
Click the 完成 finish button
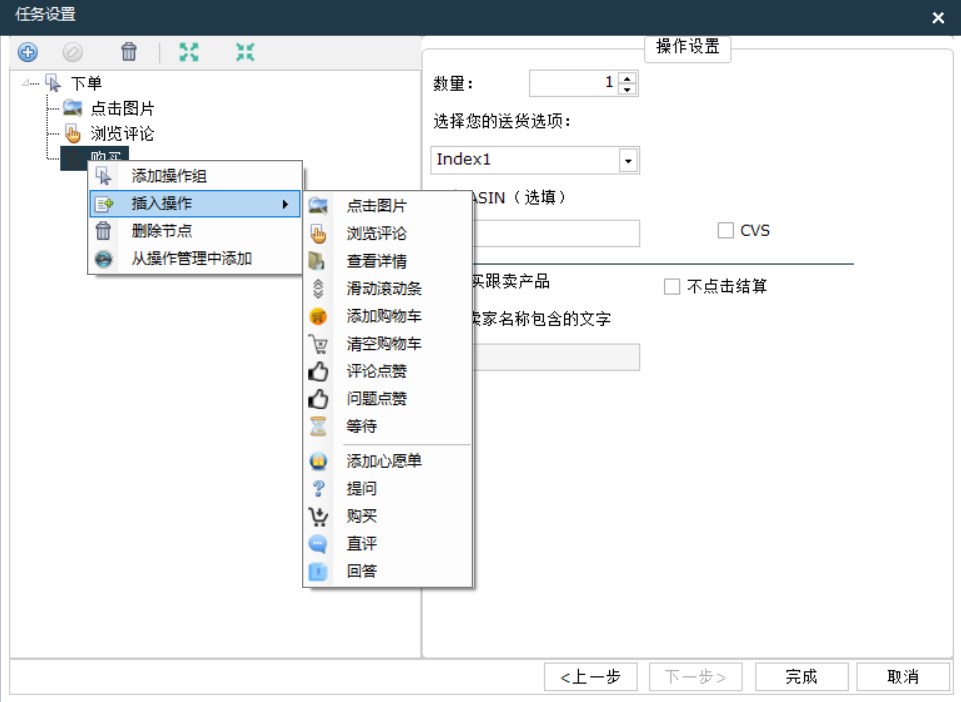click(802, 677)
